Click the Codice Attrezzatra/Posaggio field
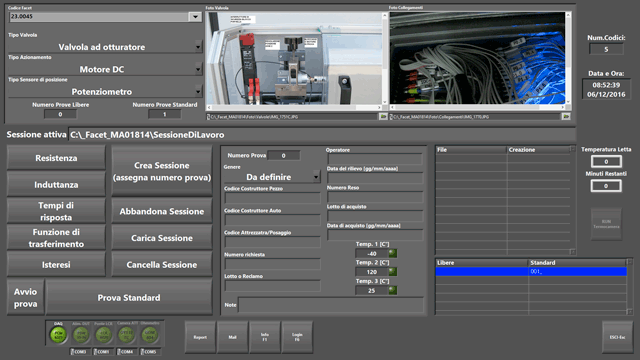Viewport: 640px width, 360px height. coord(272,242)
